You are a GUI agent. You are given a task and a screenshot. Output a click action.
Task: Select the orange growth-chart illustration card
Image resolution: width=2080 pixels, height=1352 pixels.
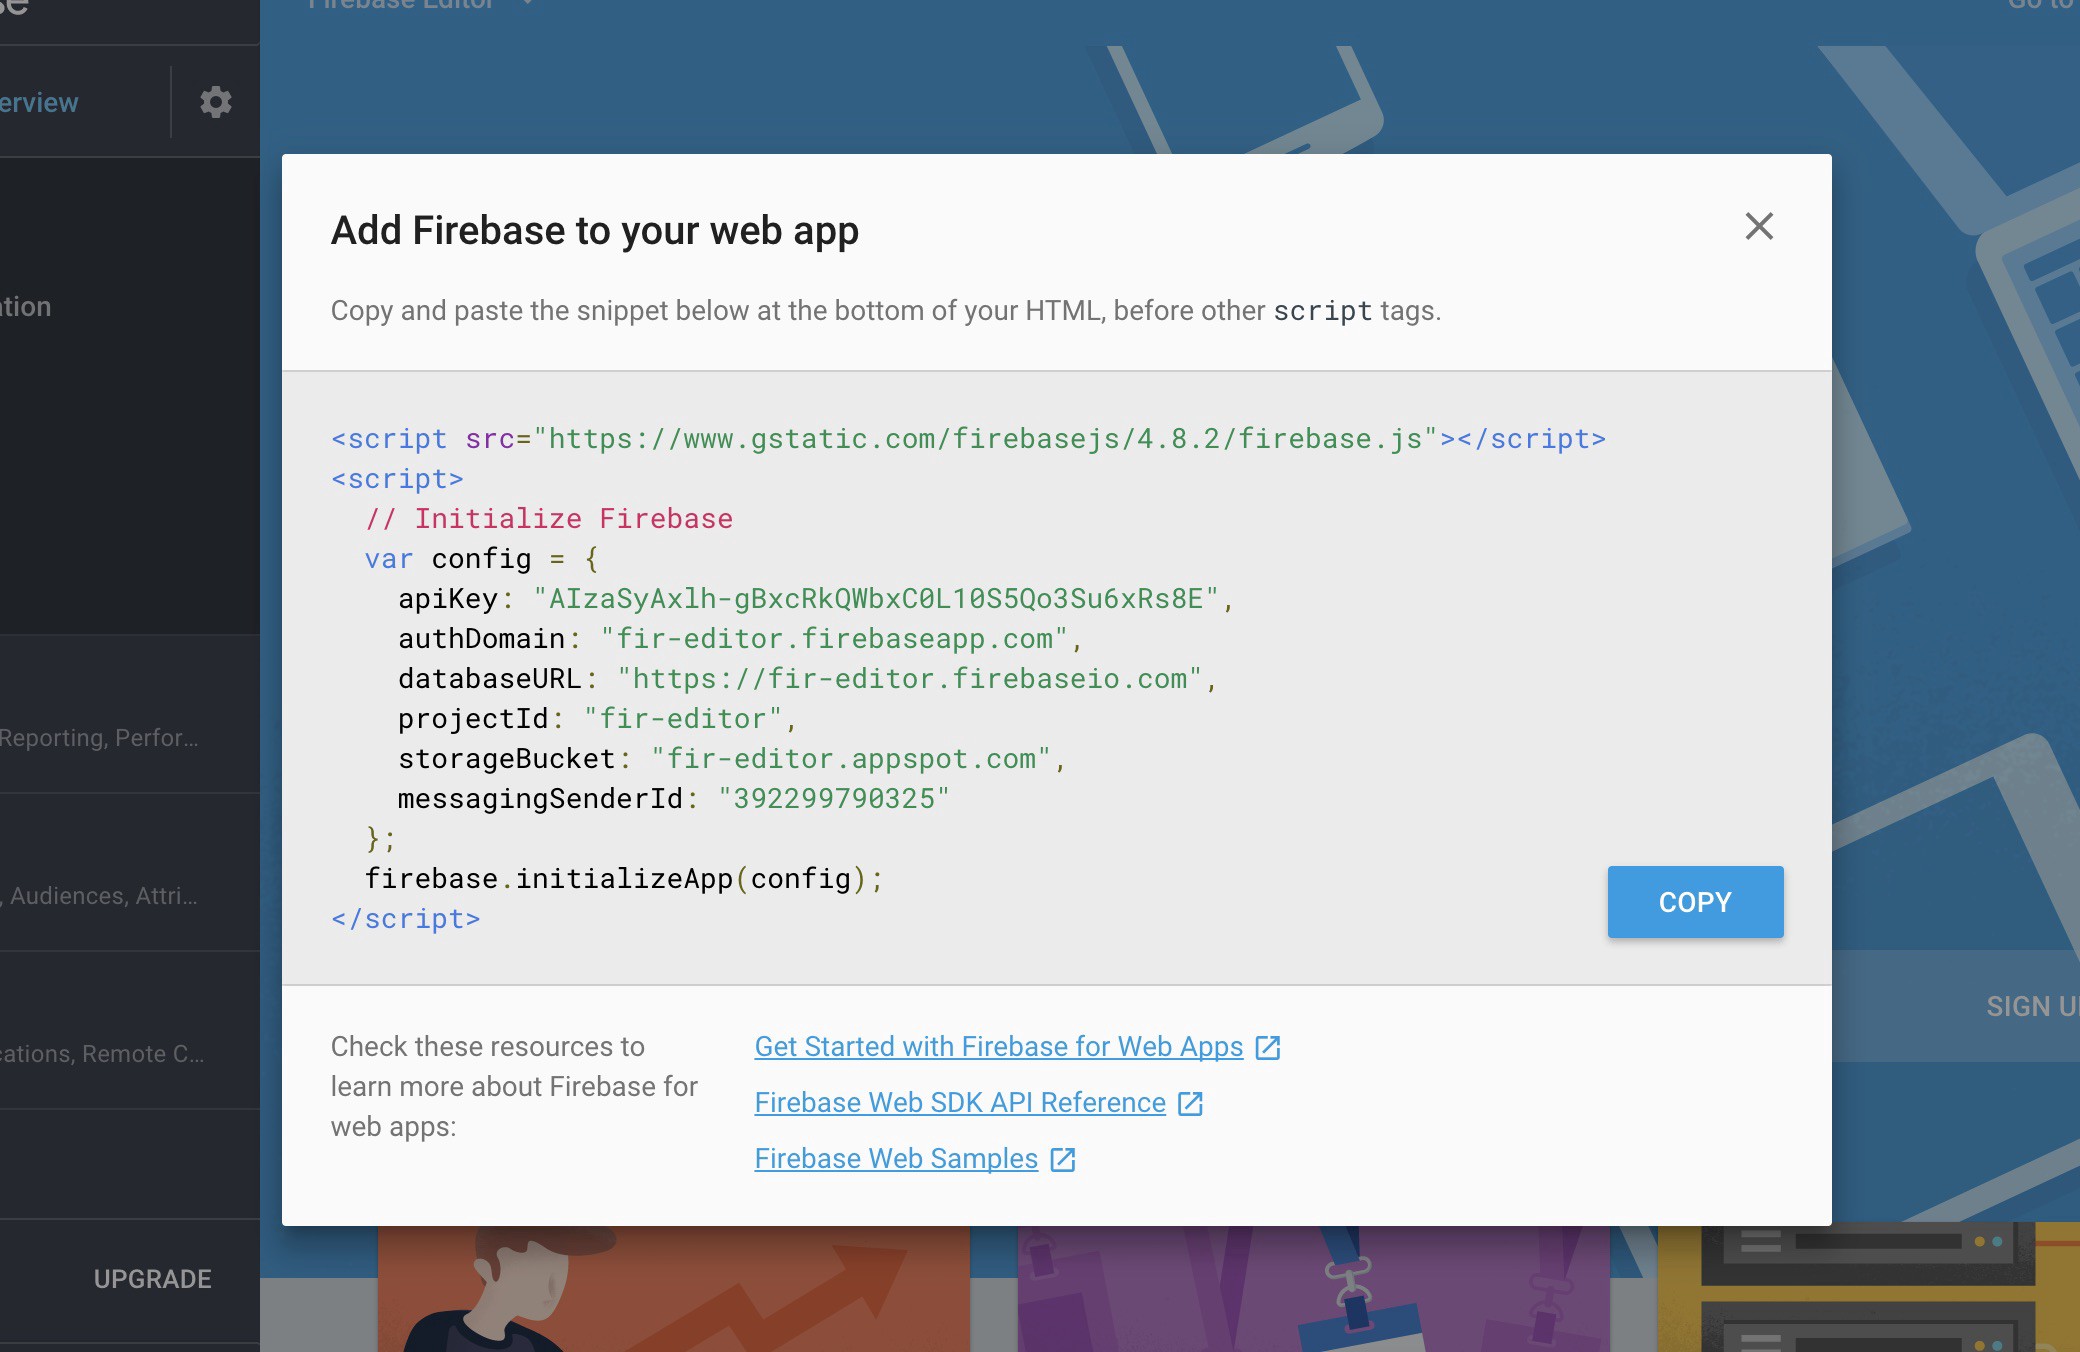[x=673, y=1290]
